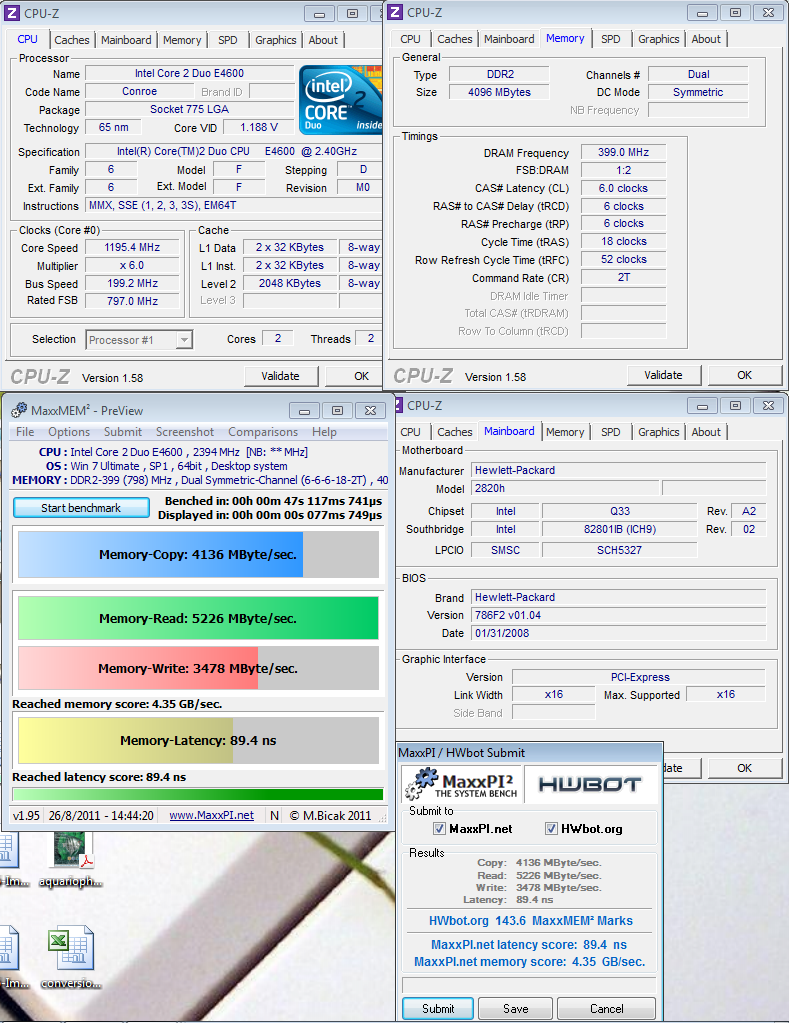
Task: Click the empty text field above Submit
Action: pos(529,984)
